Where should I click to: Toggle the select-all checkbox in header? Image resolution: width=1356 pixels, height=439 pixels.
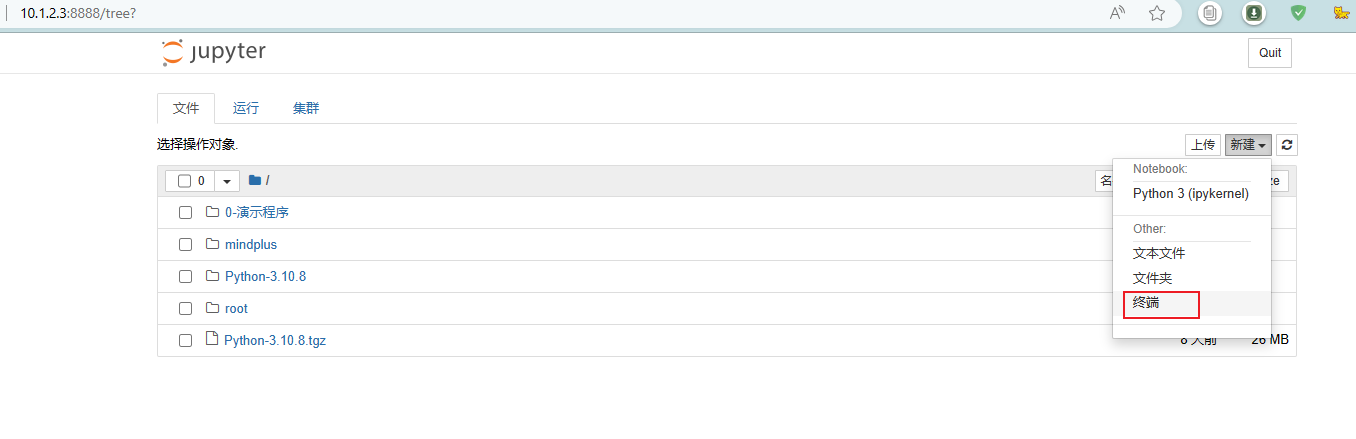pyautogui.click(x=184, y=181)
